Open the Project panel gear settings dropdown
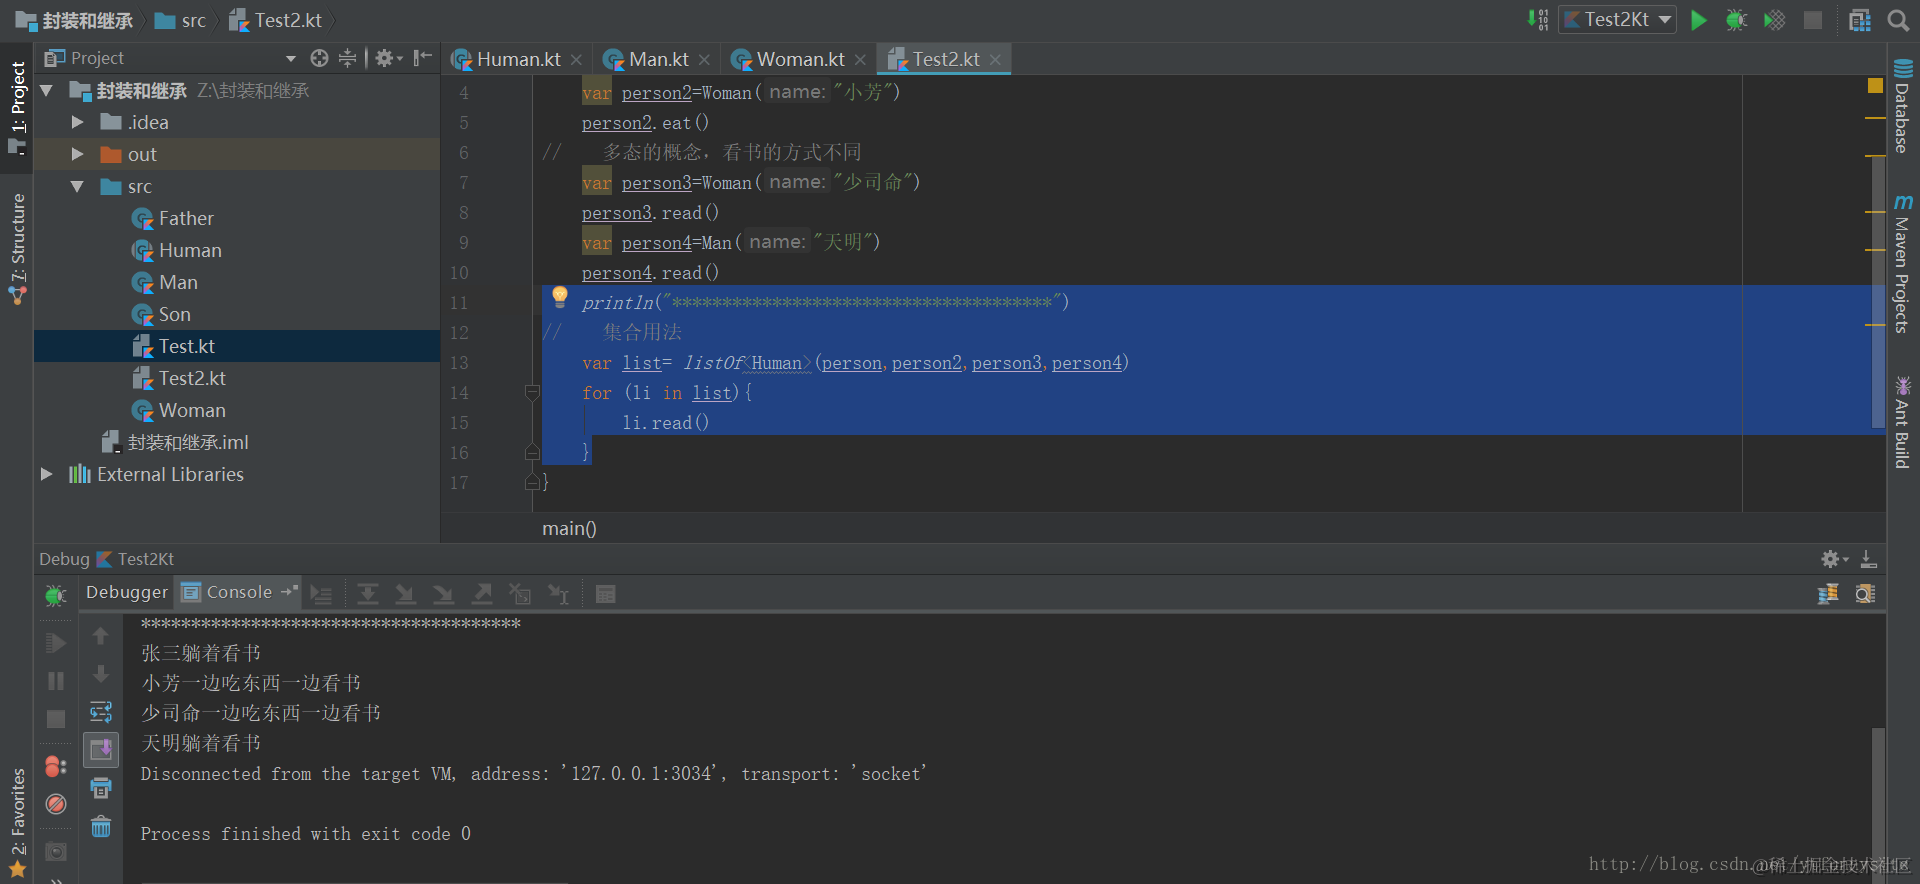Screen dimensions: 1920x884 (x=388, y=58)
